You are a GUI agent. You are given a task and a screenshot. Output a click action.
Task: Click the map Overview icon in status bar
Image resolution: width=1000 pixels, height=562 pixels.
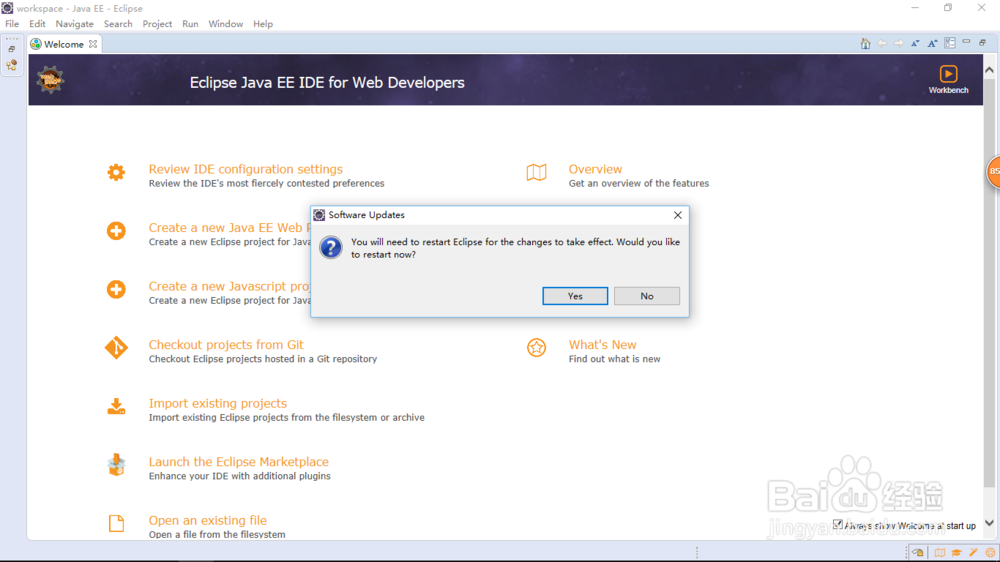click(x=940, y=552)
